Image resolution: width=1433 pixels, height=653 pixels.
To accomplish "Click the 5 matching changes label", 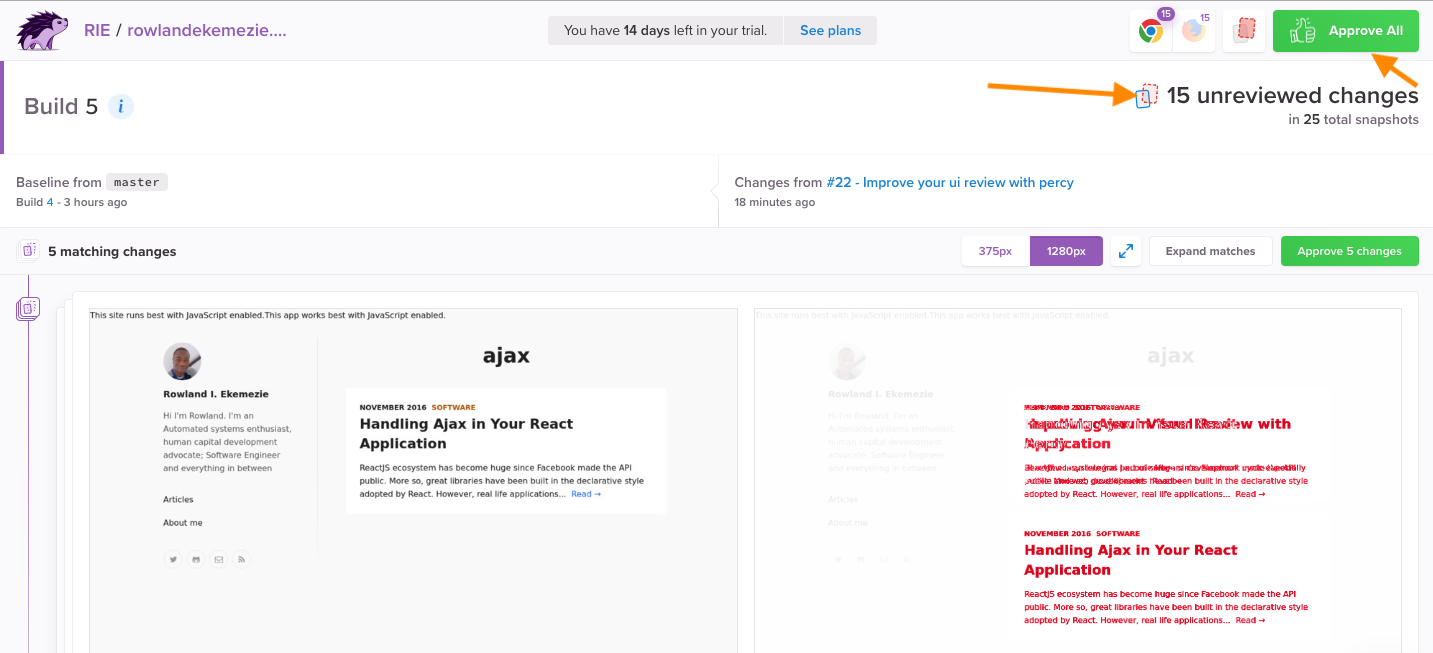I will (112, 252).
